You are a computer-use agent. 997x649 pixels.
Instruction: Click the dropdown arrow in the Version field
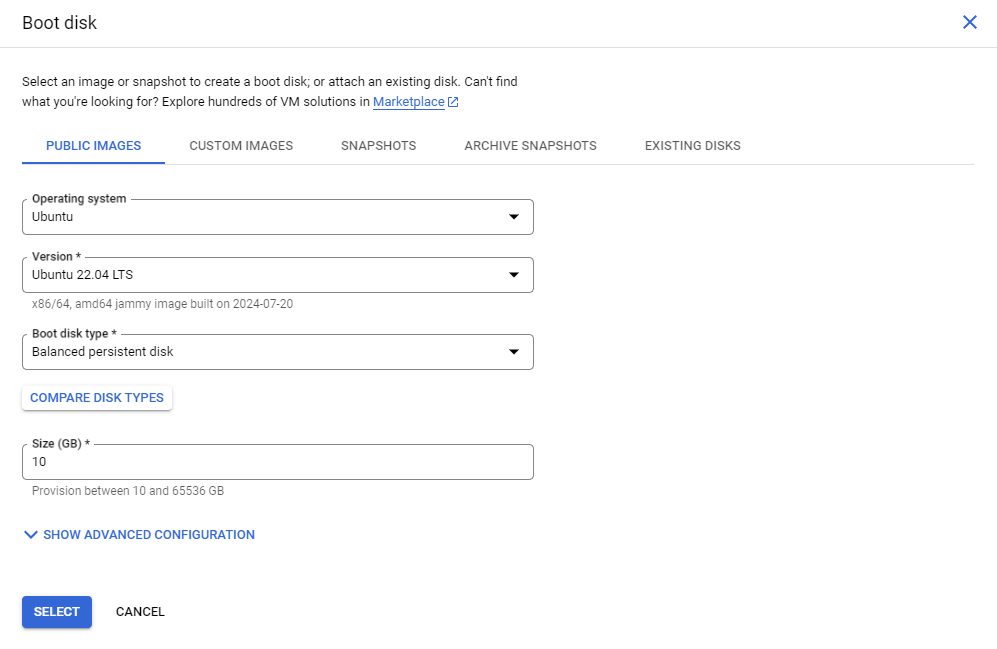[514, 275]
